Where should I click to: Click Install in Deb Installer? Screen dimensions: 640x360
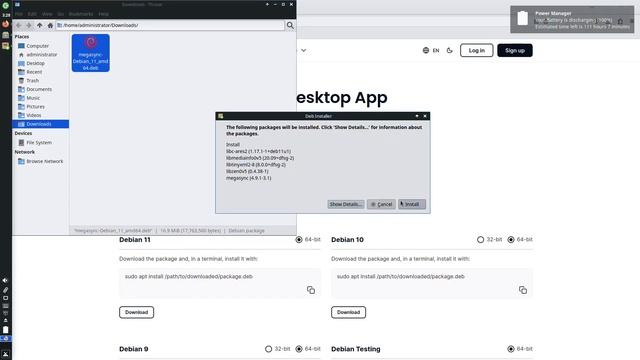tap(412, 204)
